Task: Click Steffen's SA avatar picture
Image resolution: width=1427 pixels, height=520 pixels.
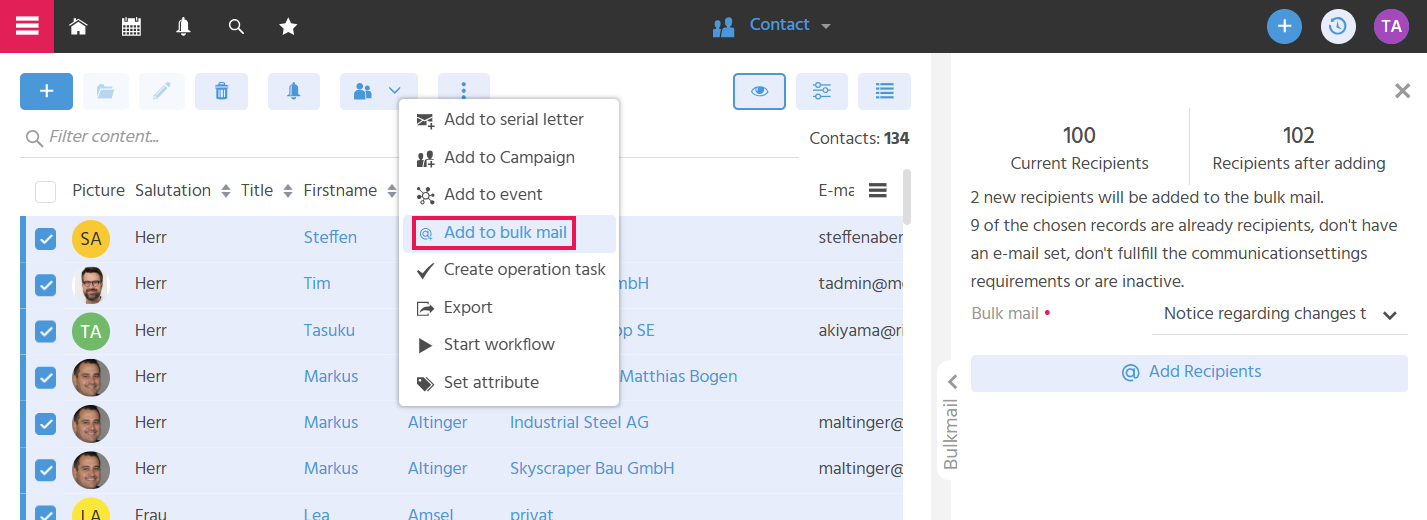Action: coord(91,238)
